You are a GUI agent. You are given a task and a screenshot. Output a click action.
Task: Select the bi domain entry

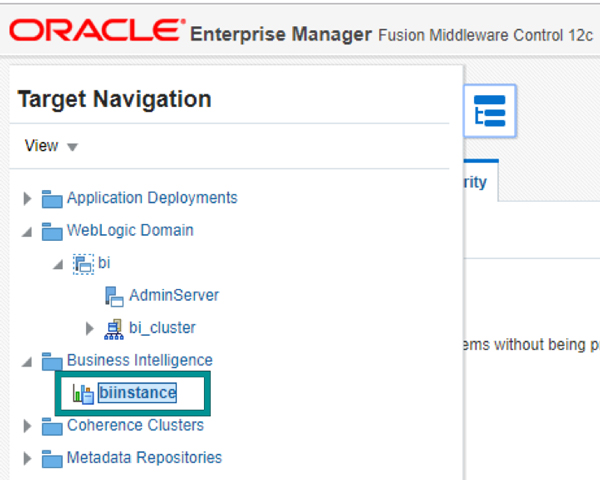(104, 263)
